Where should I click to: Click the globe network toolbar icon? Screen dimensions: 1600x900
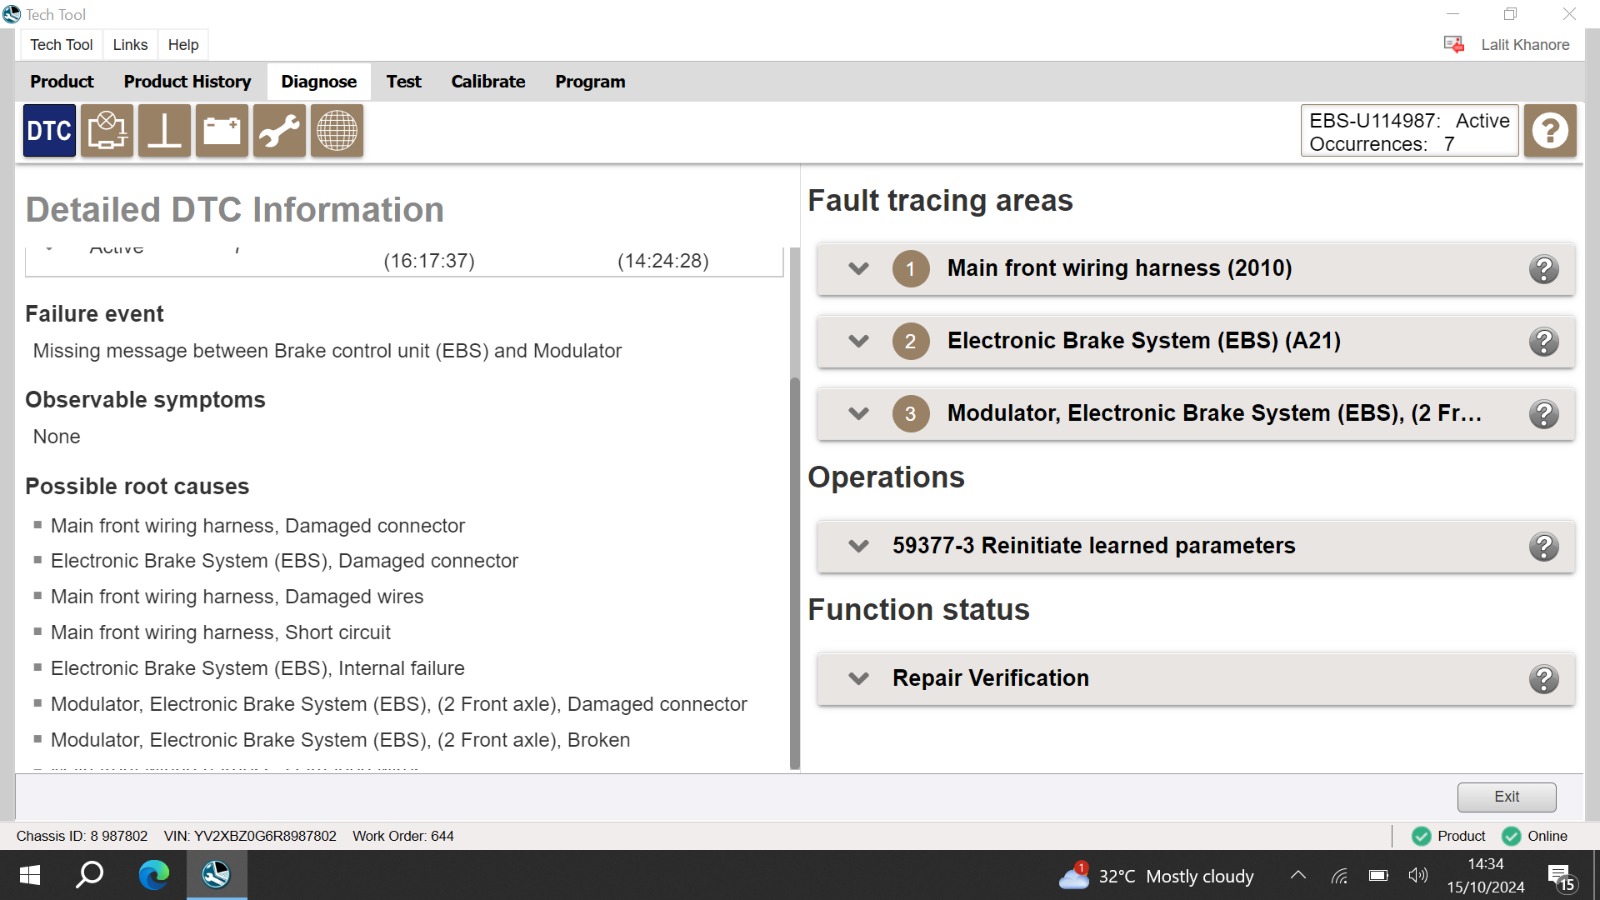pos(337,131)
